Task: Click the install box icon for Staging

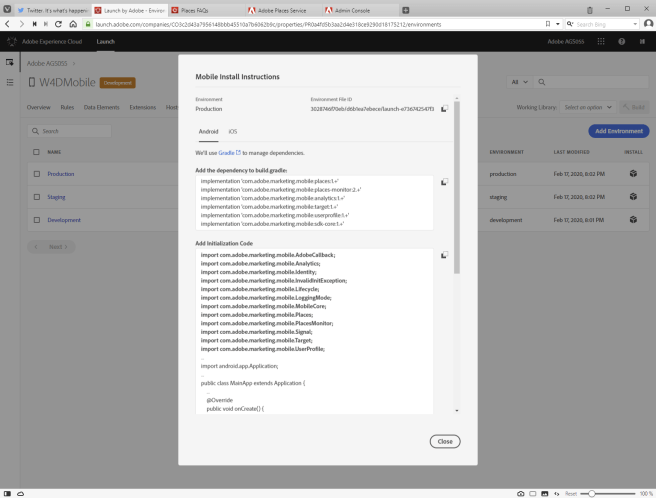Action: [x=632, y=197]
